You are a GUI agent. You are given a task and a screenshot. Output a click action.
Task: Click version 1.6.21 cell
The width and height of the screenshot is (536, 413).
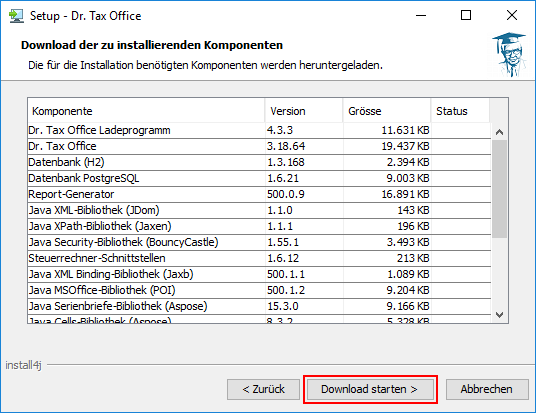(x=304, y=178)
